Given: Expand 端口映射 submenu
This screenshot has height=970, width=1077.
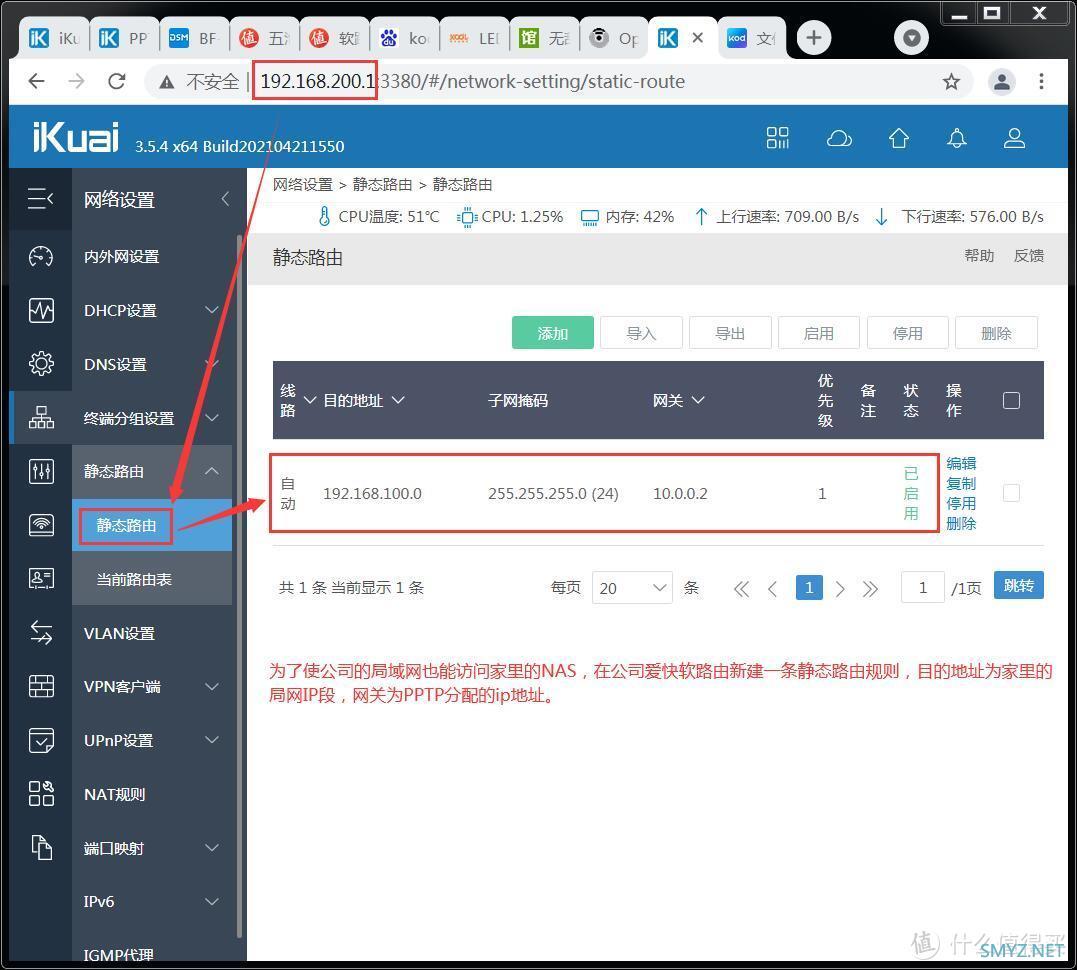Looking at the screenshot, I should point(212,848).
